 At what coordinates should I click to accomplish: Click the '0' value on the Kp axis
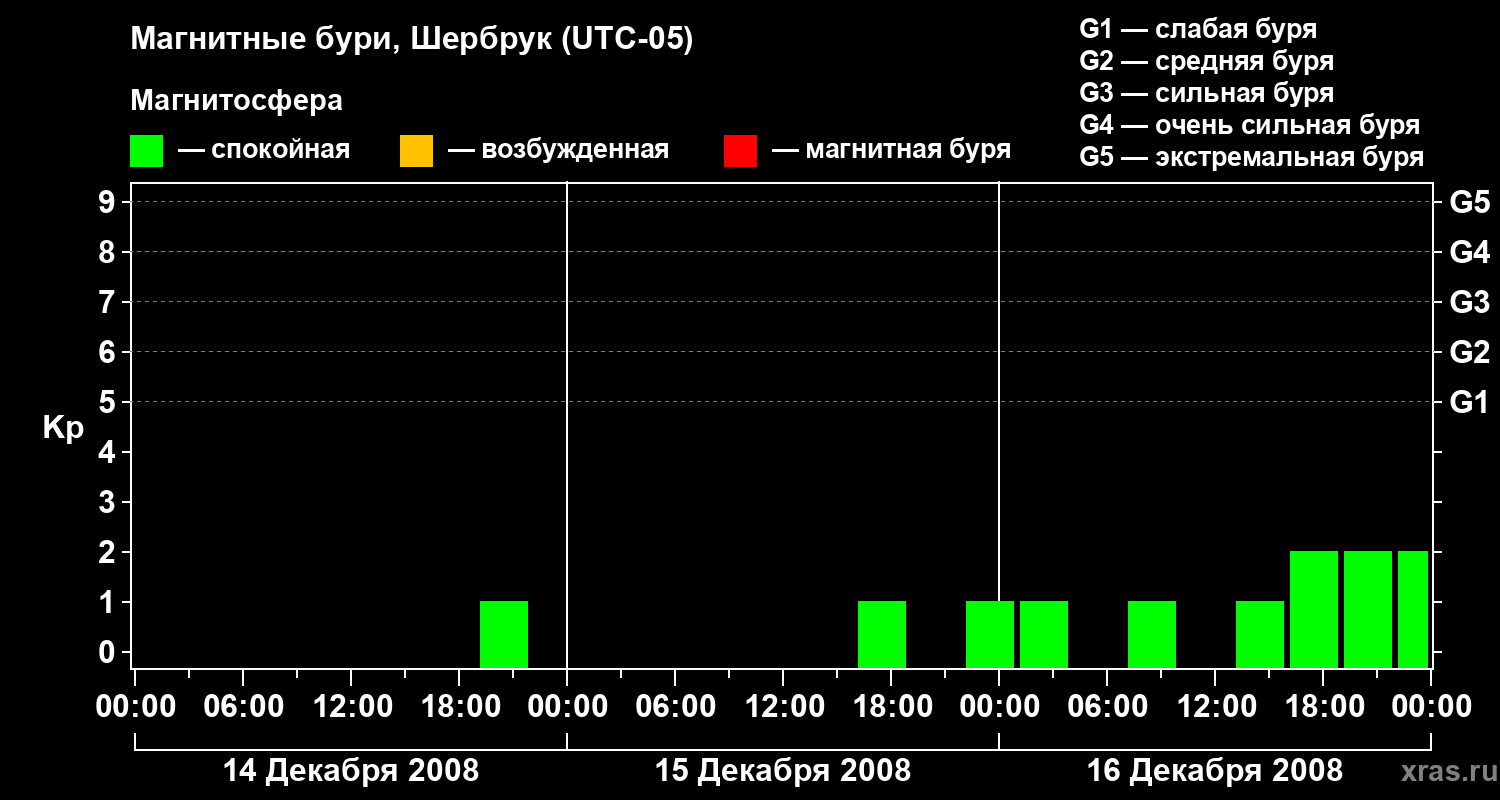click(109, 652)
